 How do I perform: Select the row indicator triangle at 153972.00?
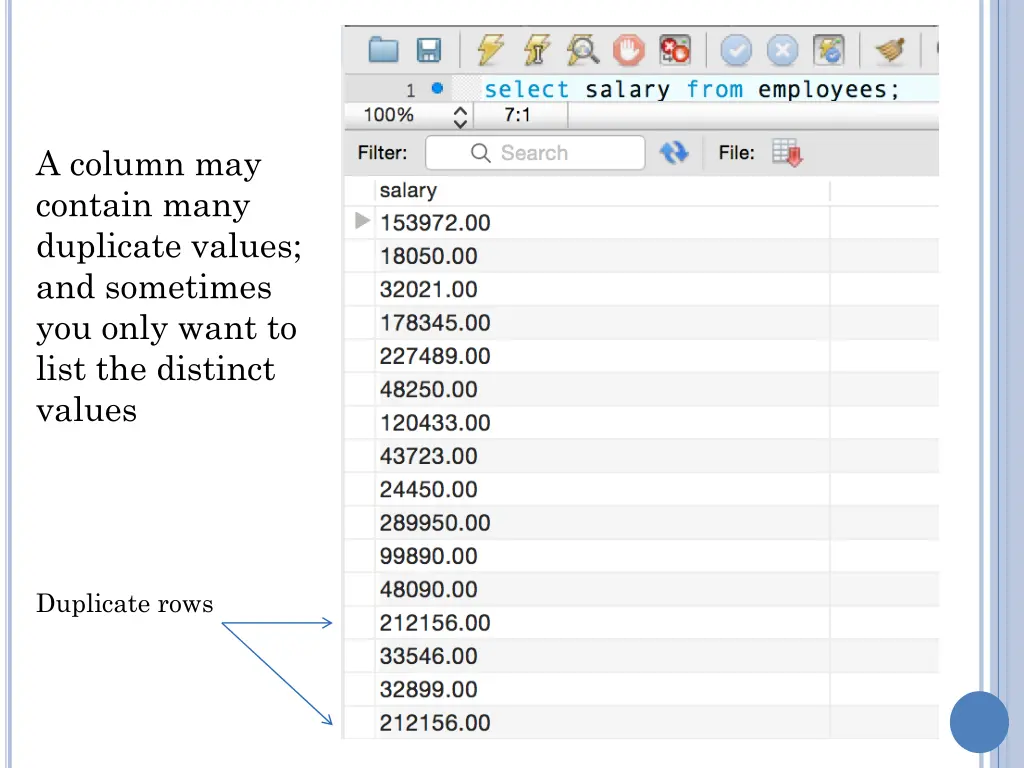pos(362,221)
